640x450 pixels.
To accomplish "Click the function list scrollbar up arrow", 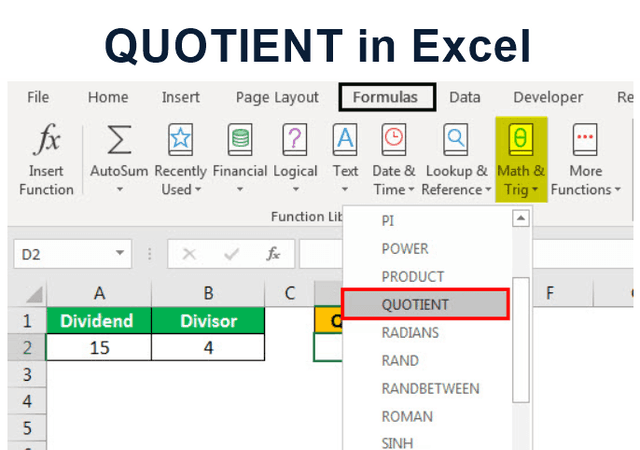I will 520,219.
